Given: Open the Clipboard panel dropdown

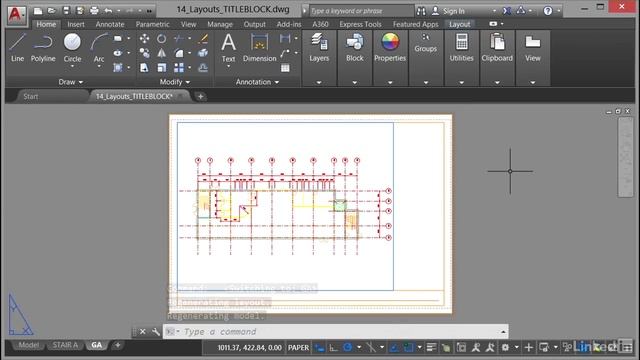Looking at the screenshot, I should (497, 82).
